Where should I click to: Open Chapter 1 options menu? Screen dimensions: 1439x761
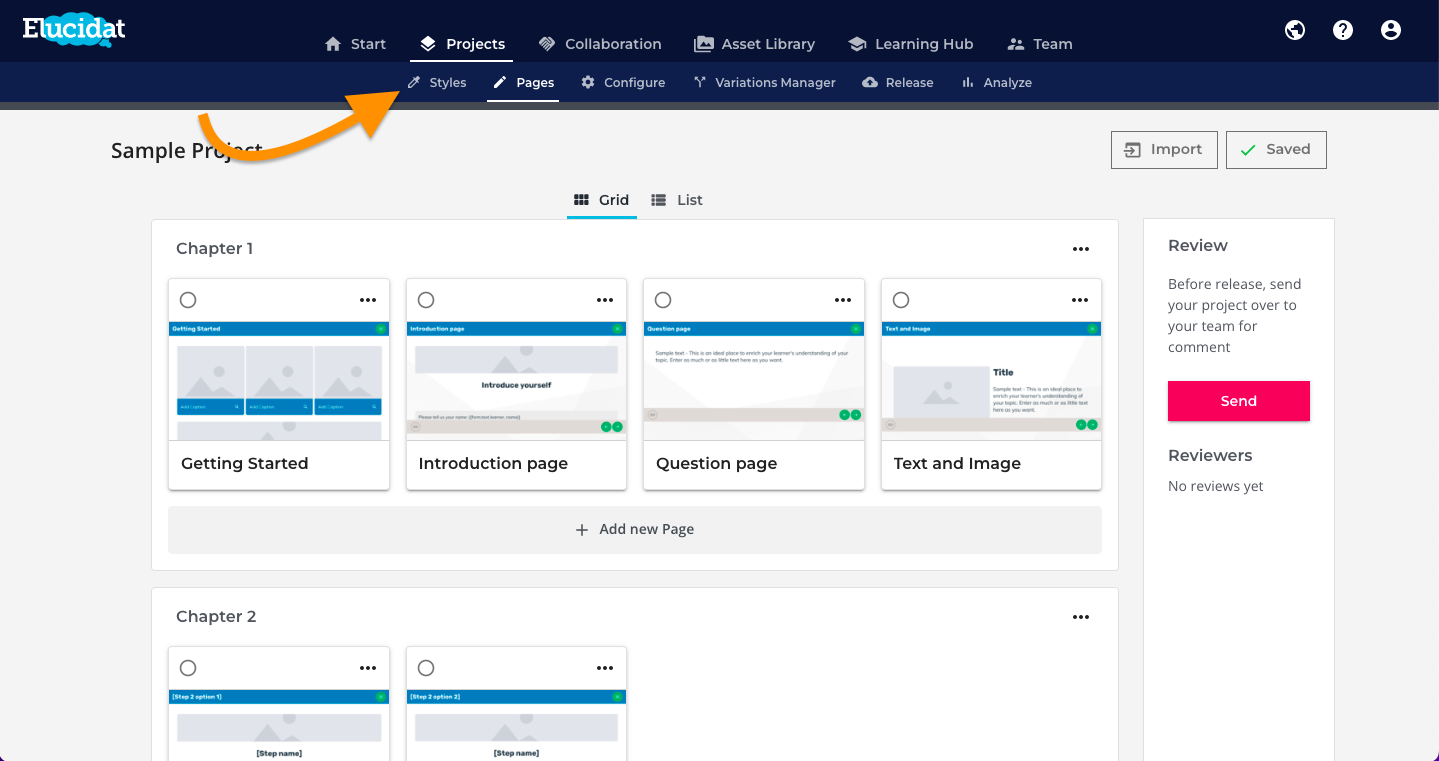(1081, 249)
